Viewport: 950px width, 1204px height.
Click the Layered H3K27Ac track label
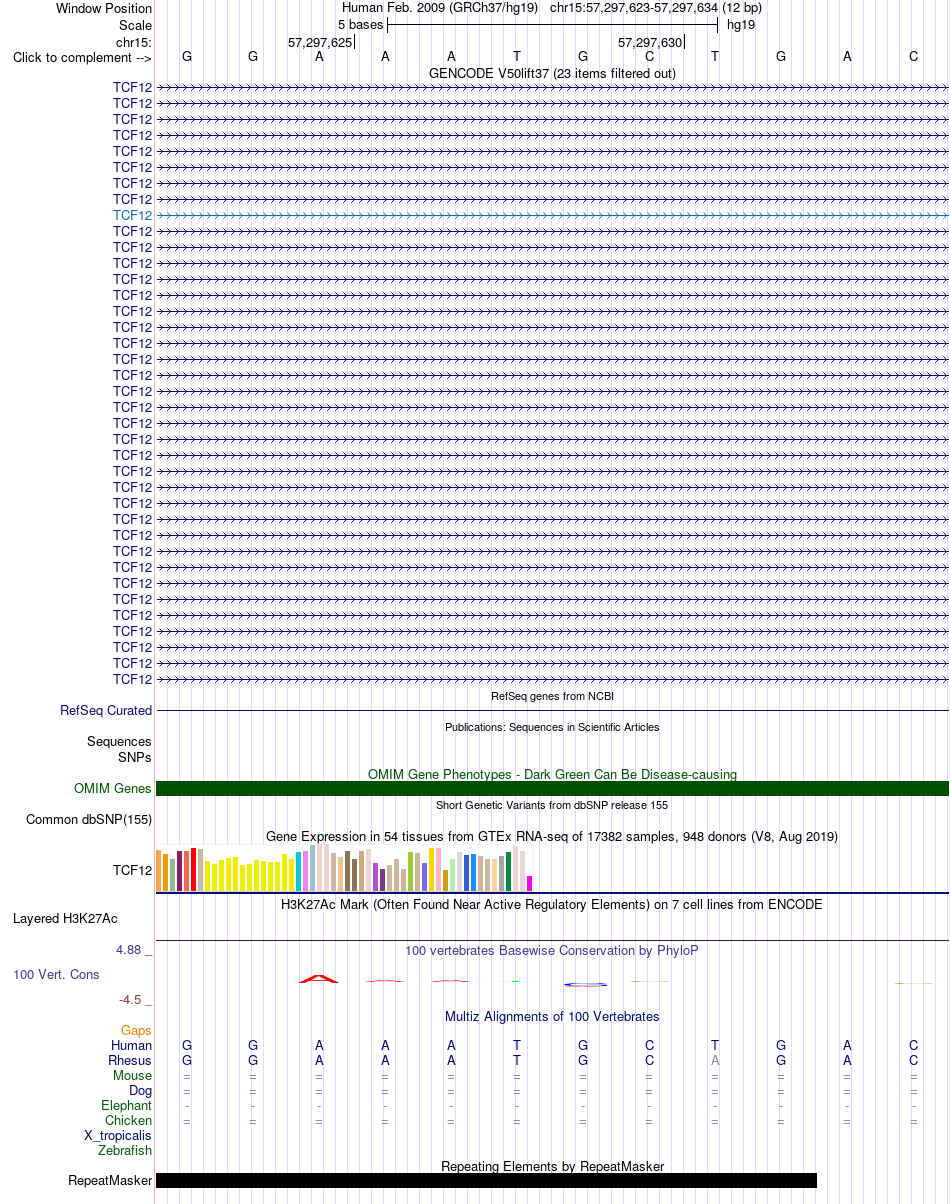[x=65, y=918]
